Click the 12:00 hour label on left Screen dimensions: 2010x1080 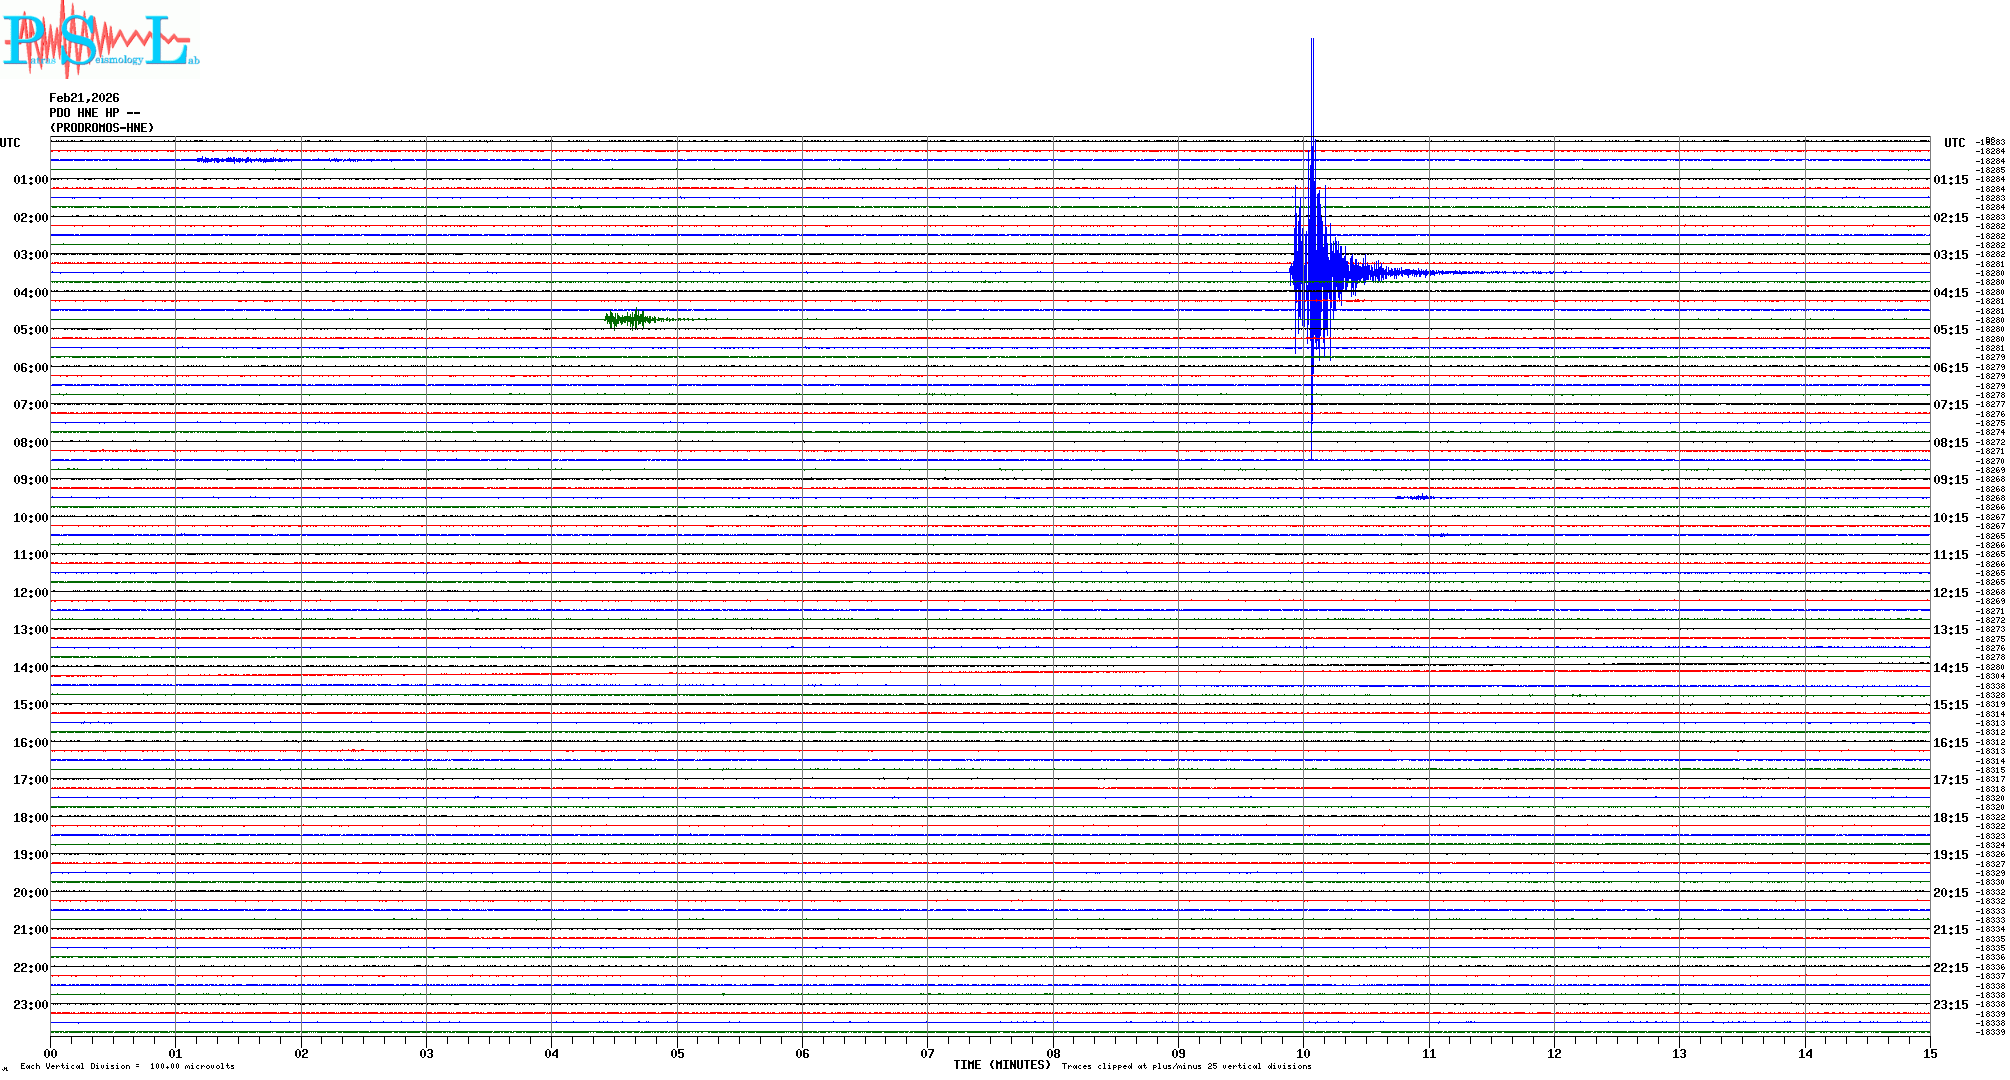[30, 593]
